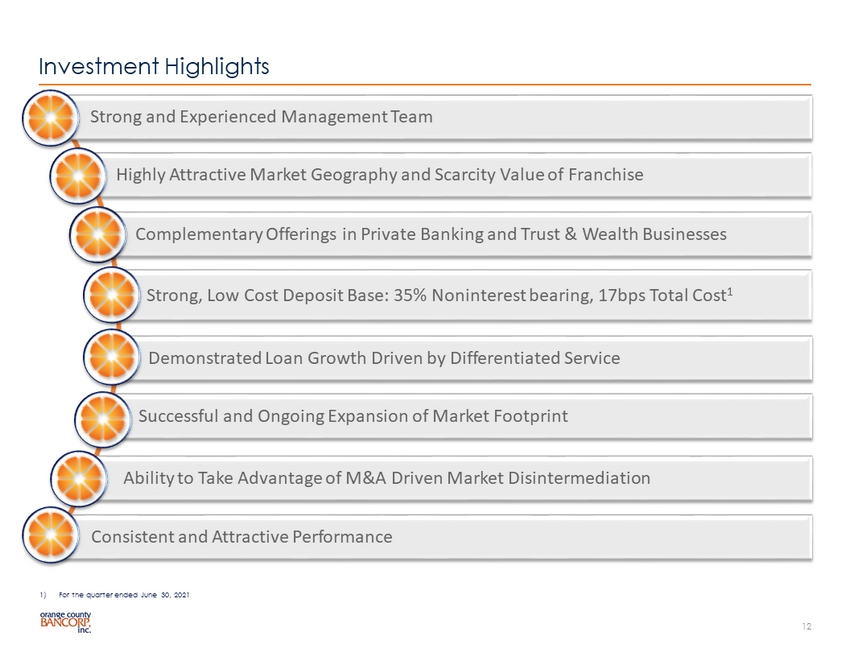850x657 pixels.
Task: Select the Ability to Take Advantage of M&A bar
Action: [x=460, y=478]
